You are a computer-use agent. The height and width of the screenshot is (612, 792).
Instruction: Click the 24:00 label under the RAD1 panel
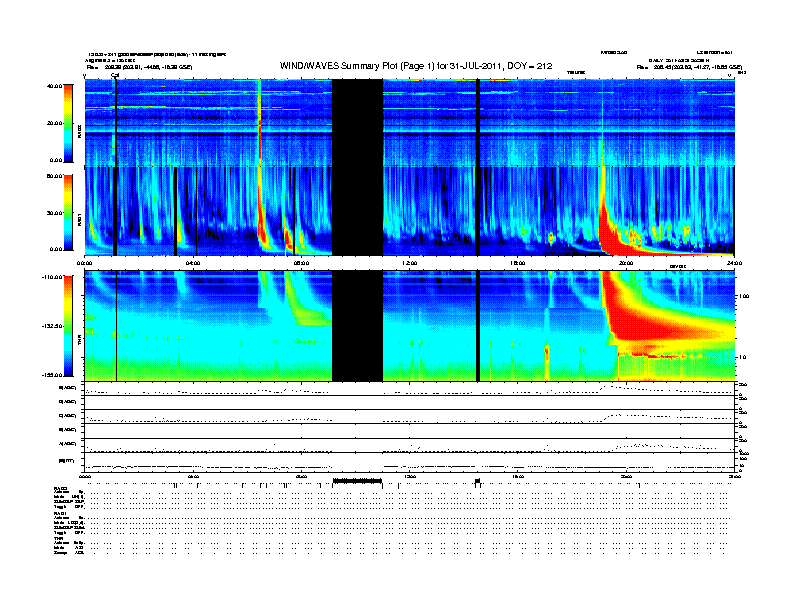coord(734,263)
